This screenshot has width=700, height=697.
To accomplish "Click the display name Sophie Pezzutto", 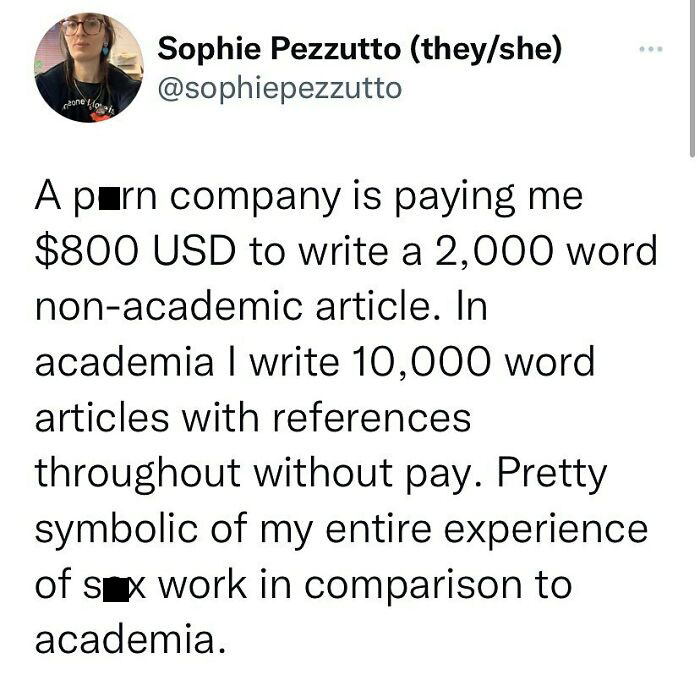I will (x=279, y=48).
